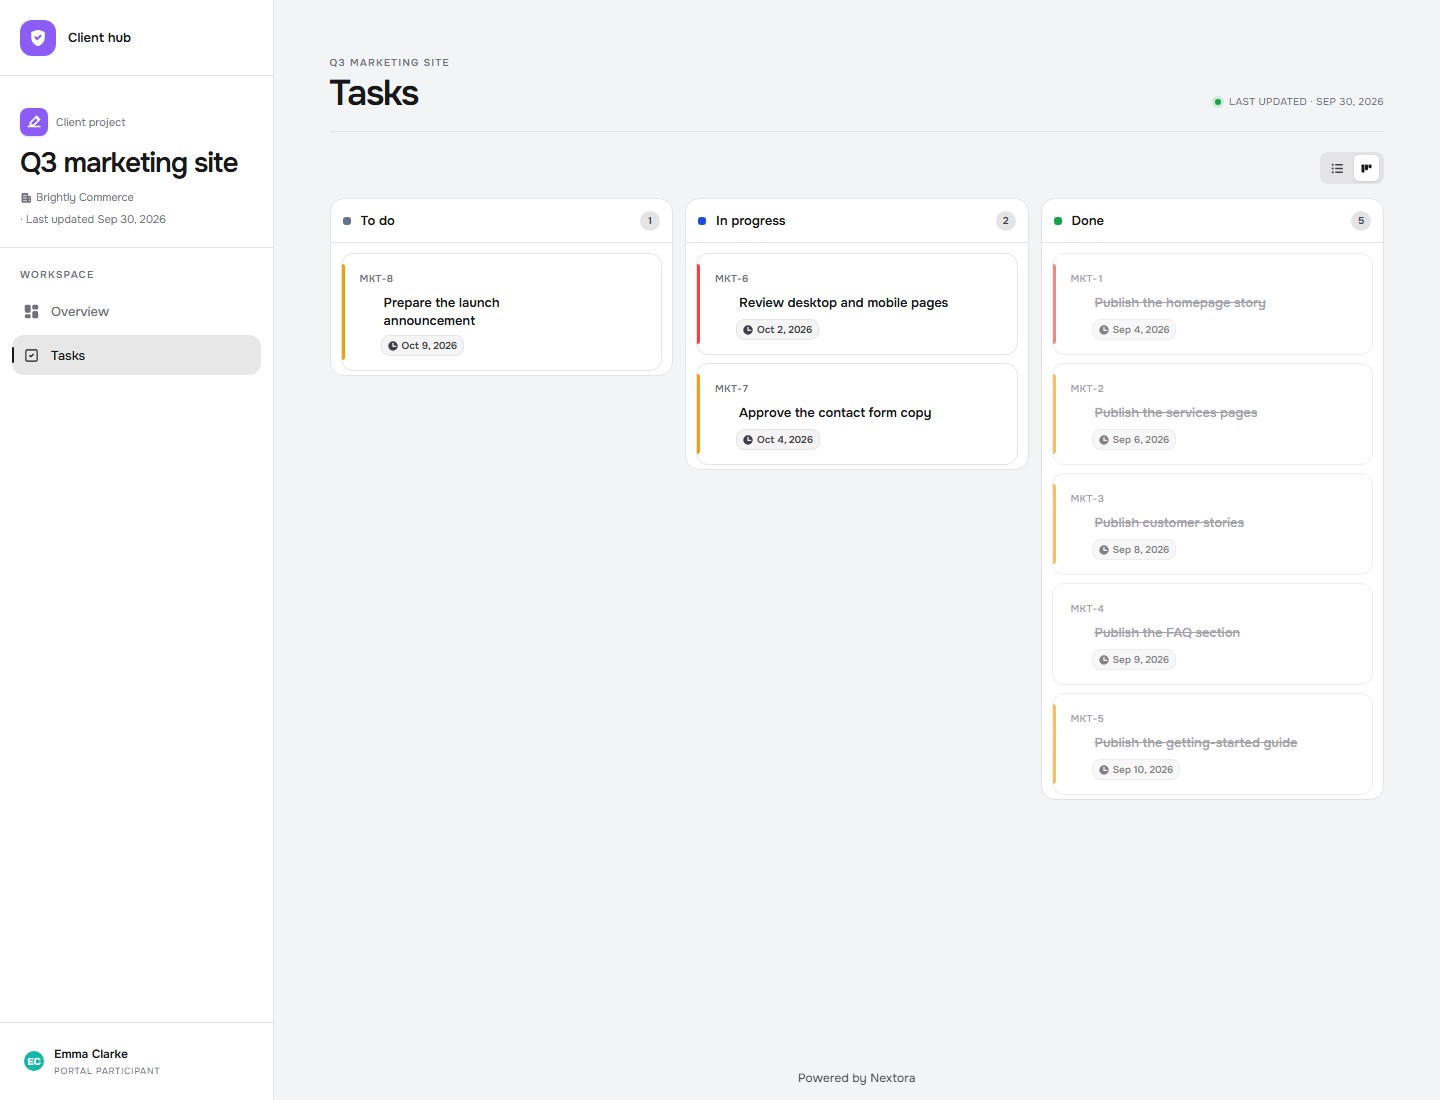Screen dimensions: 1440x1100
Task: Click the MKT-8 task ID label
Action: pos(376,279)
